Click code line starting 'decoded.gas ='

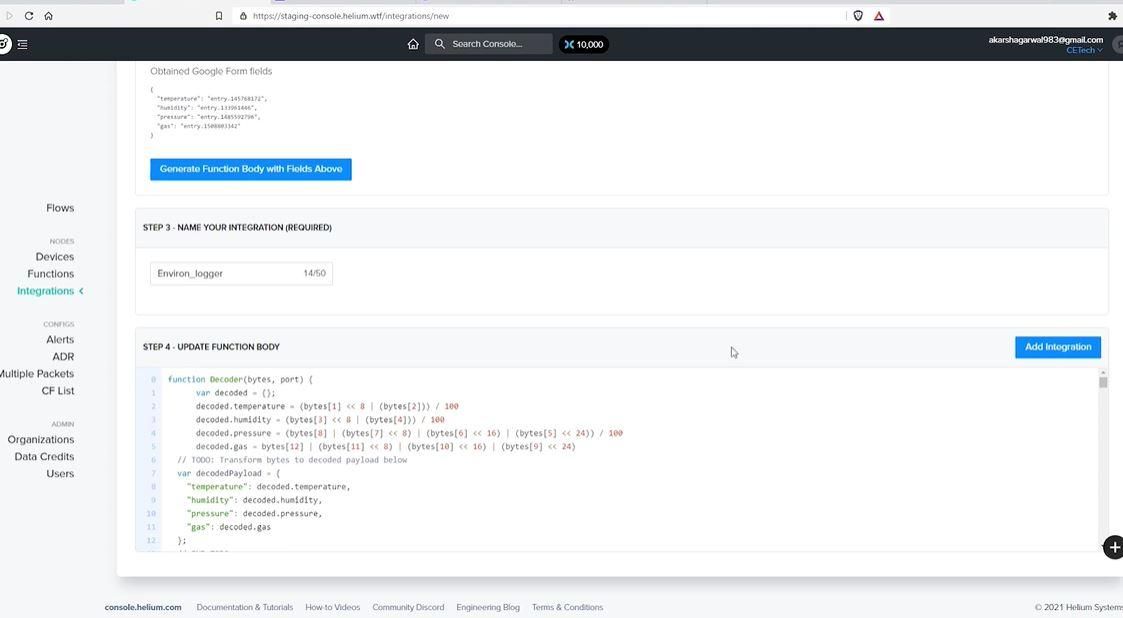pyautogui.click(x=385, y=447)
